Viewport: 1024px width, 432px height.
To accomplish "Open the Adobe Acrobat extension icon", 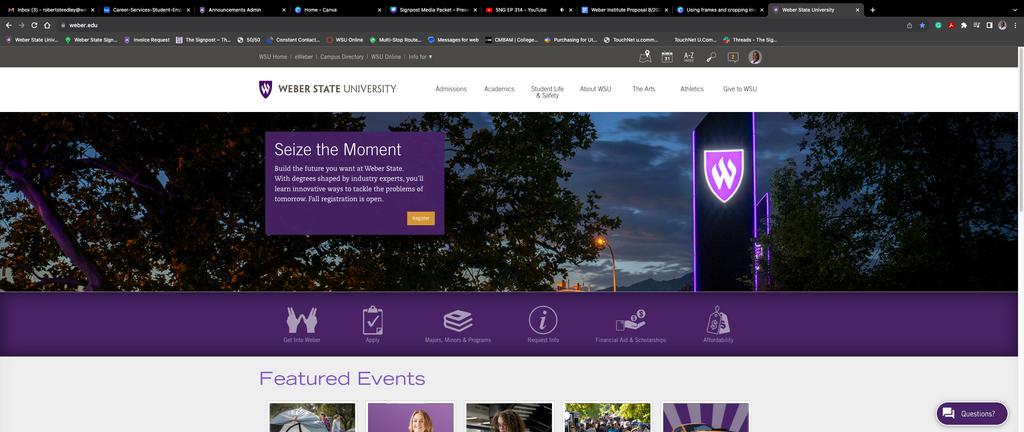I will [x=951, y=25].
